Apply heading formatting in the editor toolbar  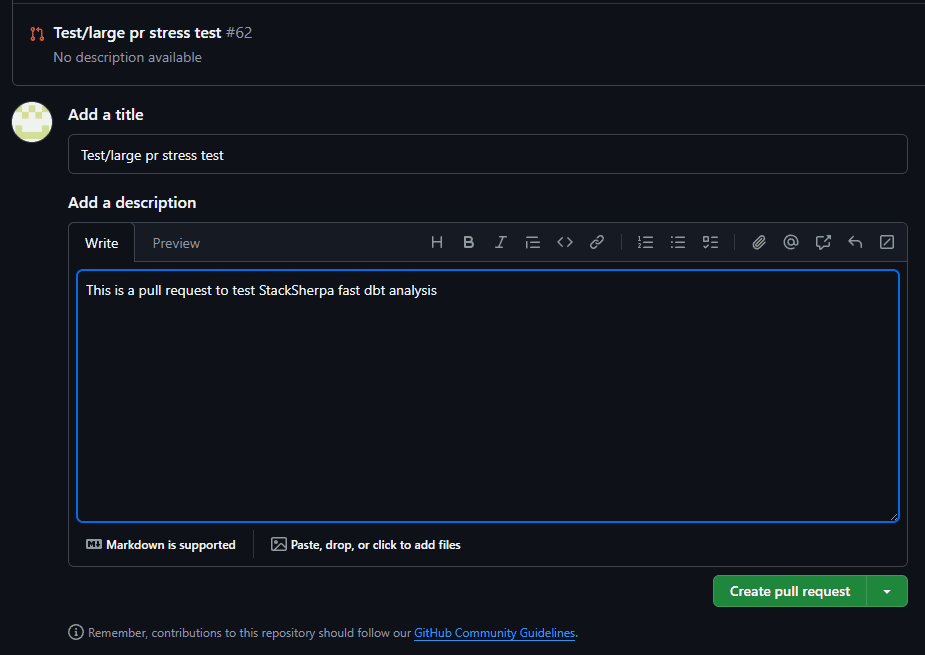pyautogui.click(x=436, y=241)
